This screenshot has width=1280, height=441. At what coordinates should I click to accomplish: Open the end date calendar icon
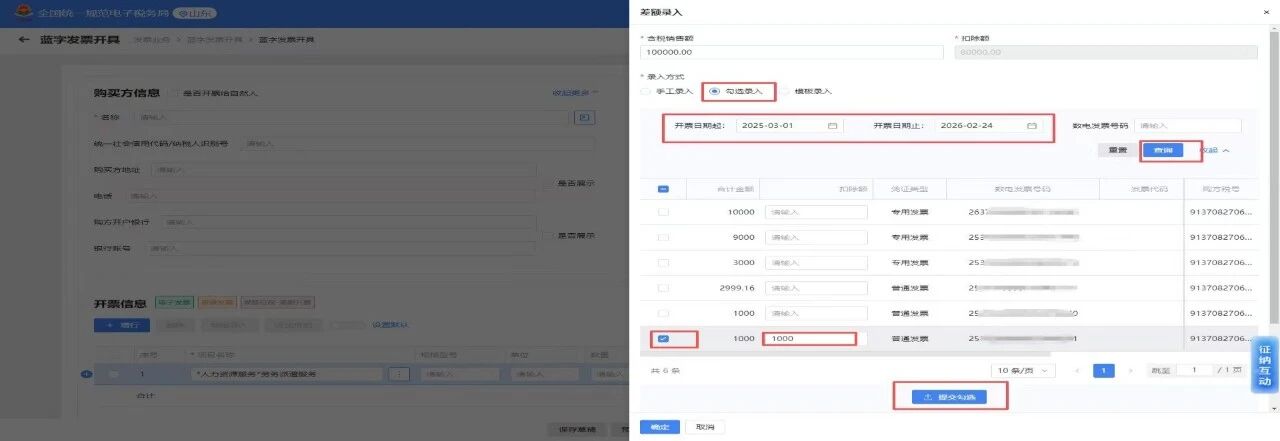click(1031, 126)
